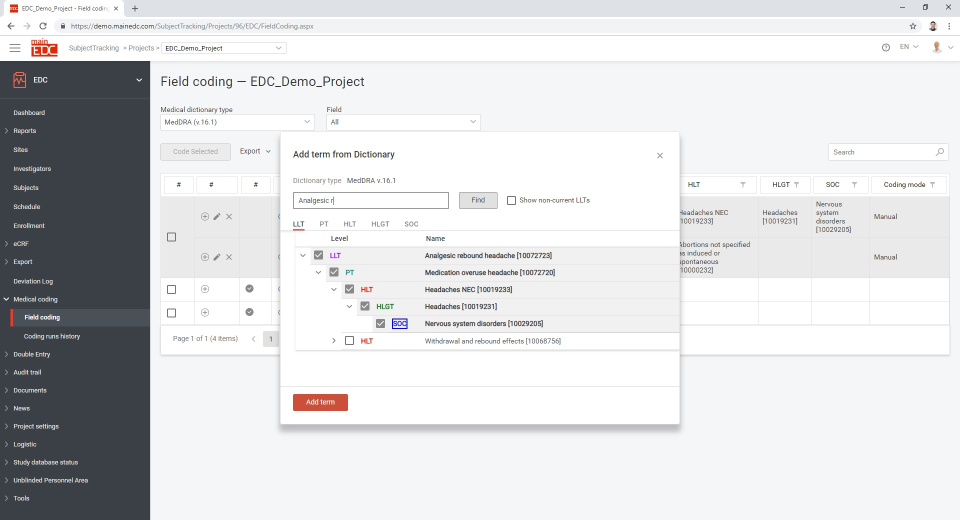
Task: Uncheck the PT Medication overuse headache checkbox
Action: tap(334, 272)
